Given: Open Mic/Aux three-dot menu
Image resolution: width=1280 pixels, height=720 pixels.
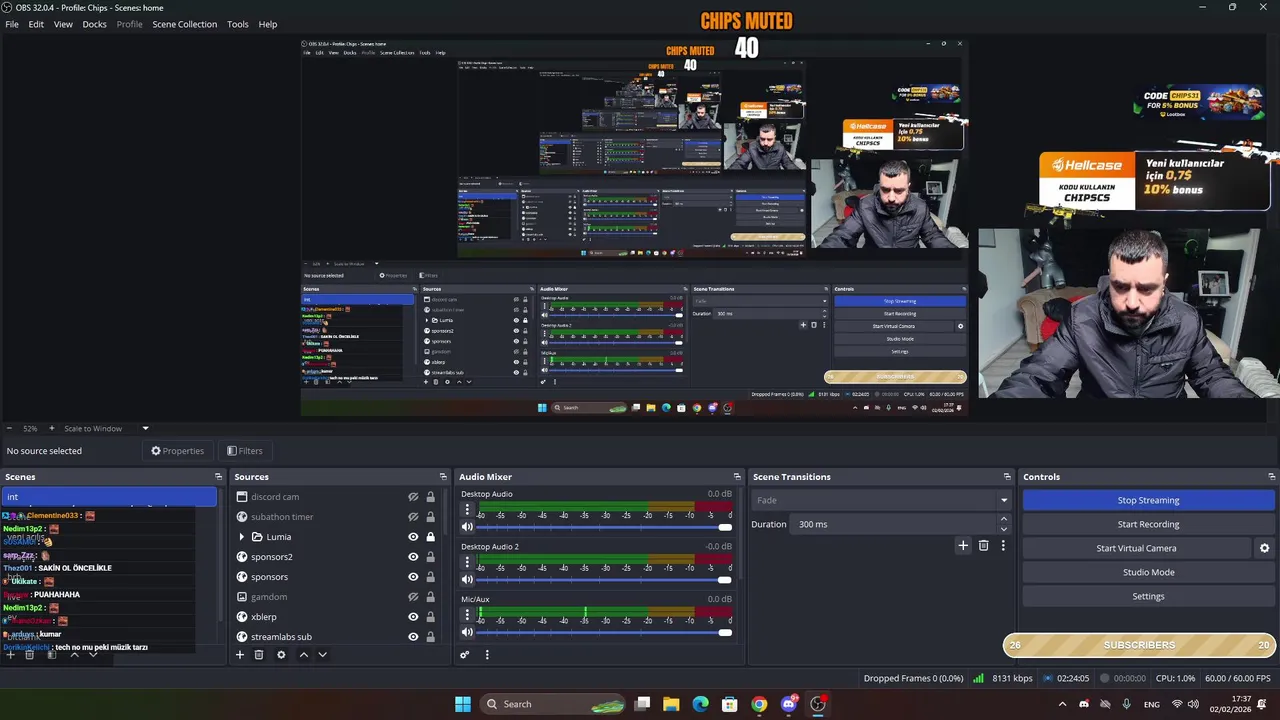Looking at the screenshot, I should tap(467, 615).
